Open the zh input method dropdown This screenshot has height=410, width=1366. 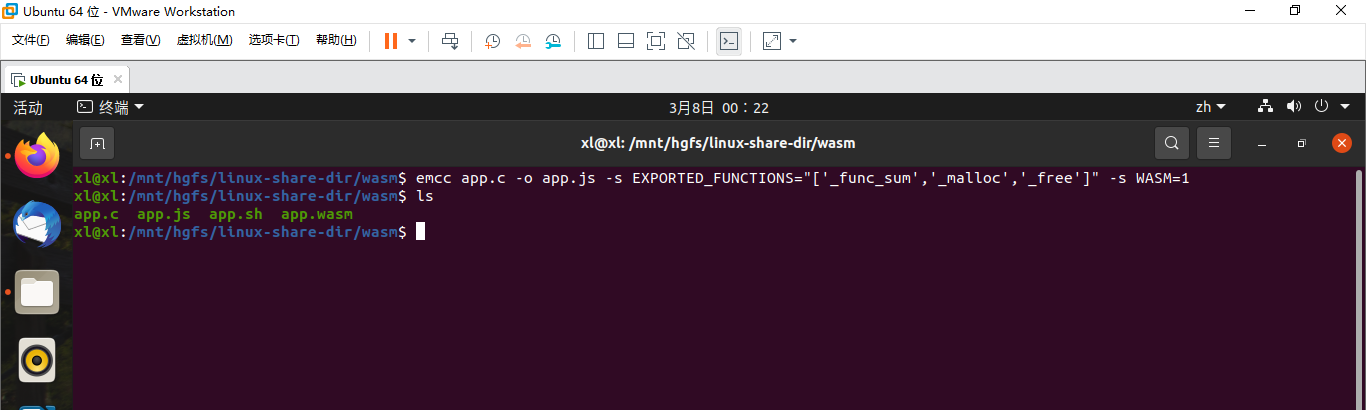pyautogui.click(x=1211, y=107)
